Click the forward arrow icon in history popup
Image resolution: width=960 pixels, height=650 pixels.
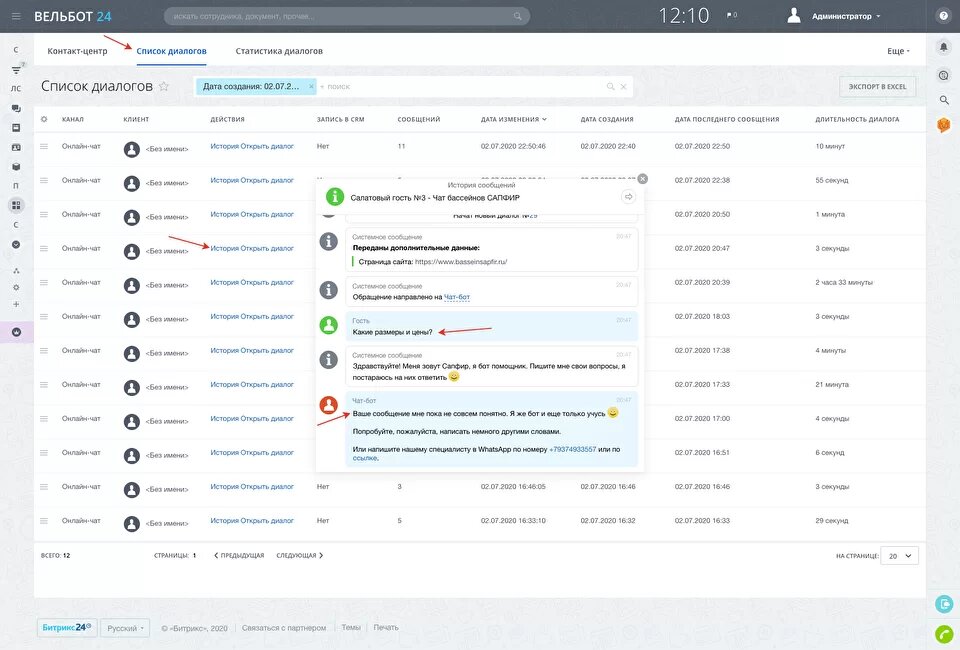[628, 196]
